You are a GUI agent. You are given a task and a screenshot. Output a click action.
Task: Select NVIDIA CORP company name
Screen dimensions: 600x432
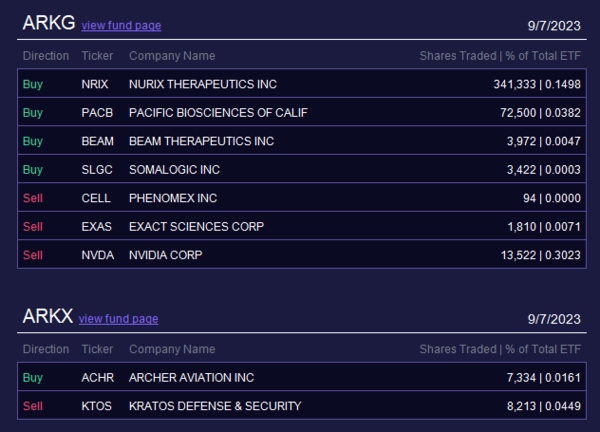pyautogui.click(x=166, y=255)
